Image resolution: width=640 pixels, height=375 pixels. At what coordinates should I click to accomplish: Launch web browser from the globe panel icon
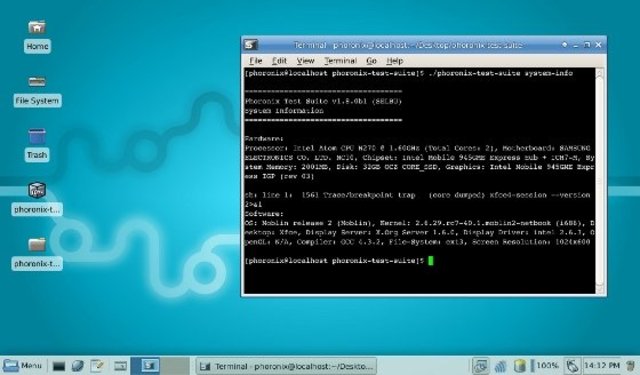[x=78, y=366]
